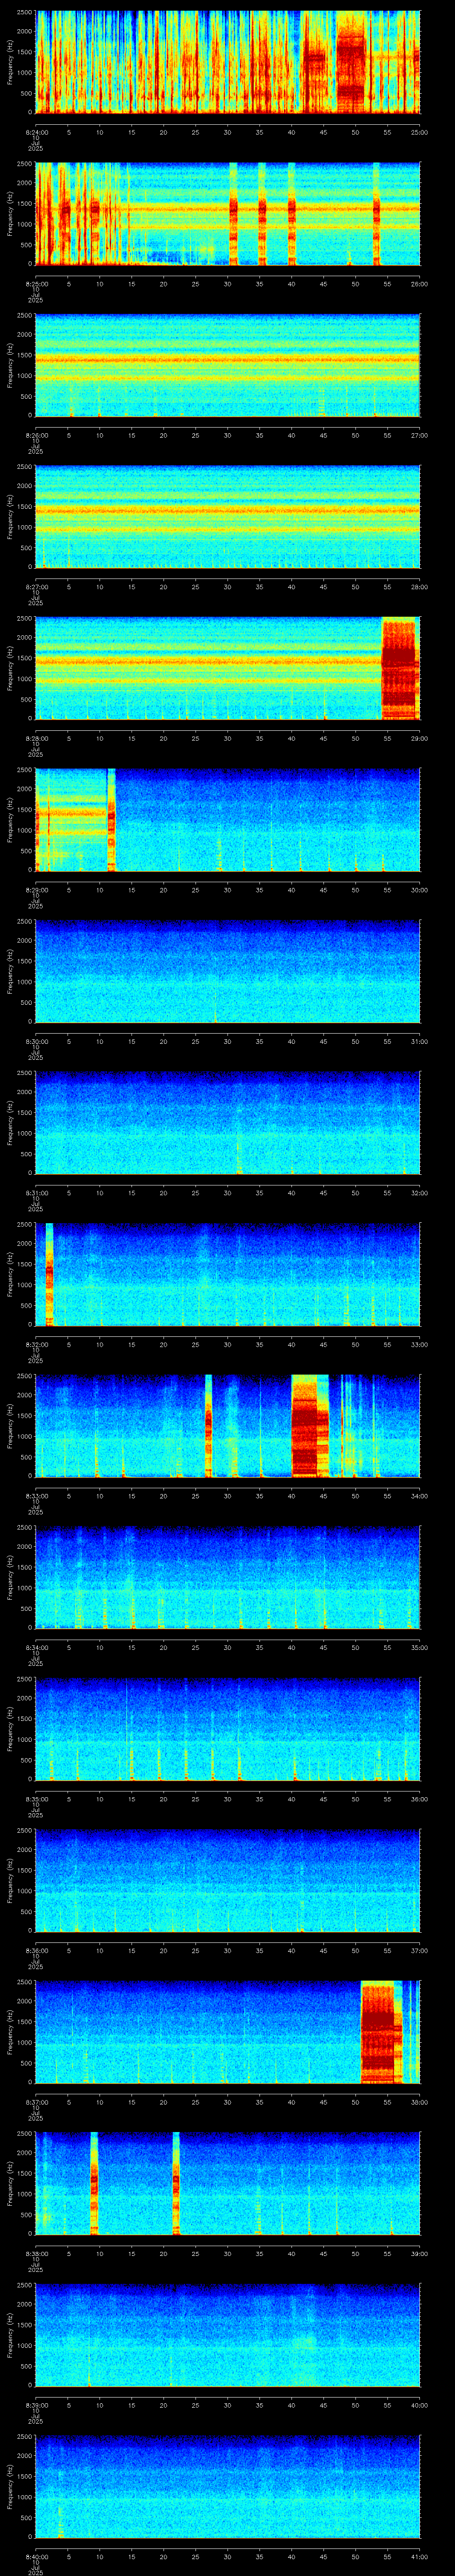This screenshot has width=455, height=2576.
Task: Select the narrow burst near 8:33:27
Action: [x=209, y=1426]
